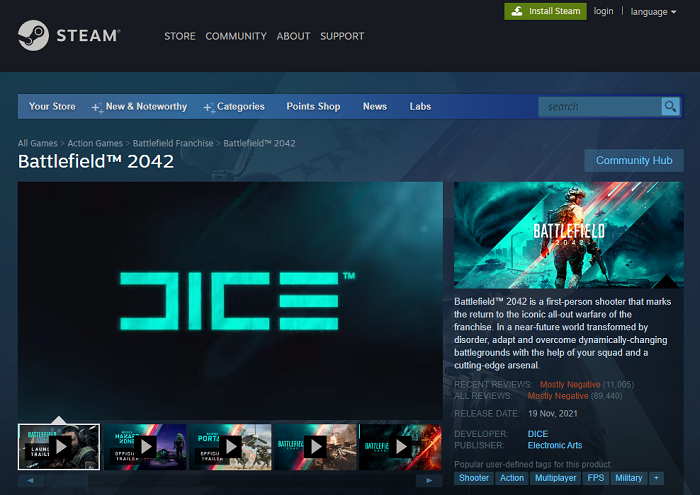Viewport: 700px width, 495px height.
Task: Open the language dropdown
Action: (x=654, y=12)
